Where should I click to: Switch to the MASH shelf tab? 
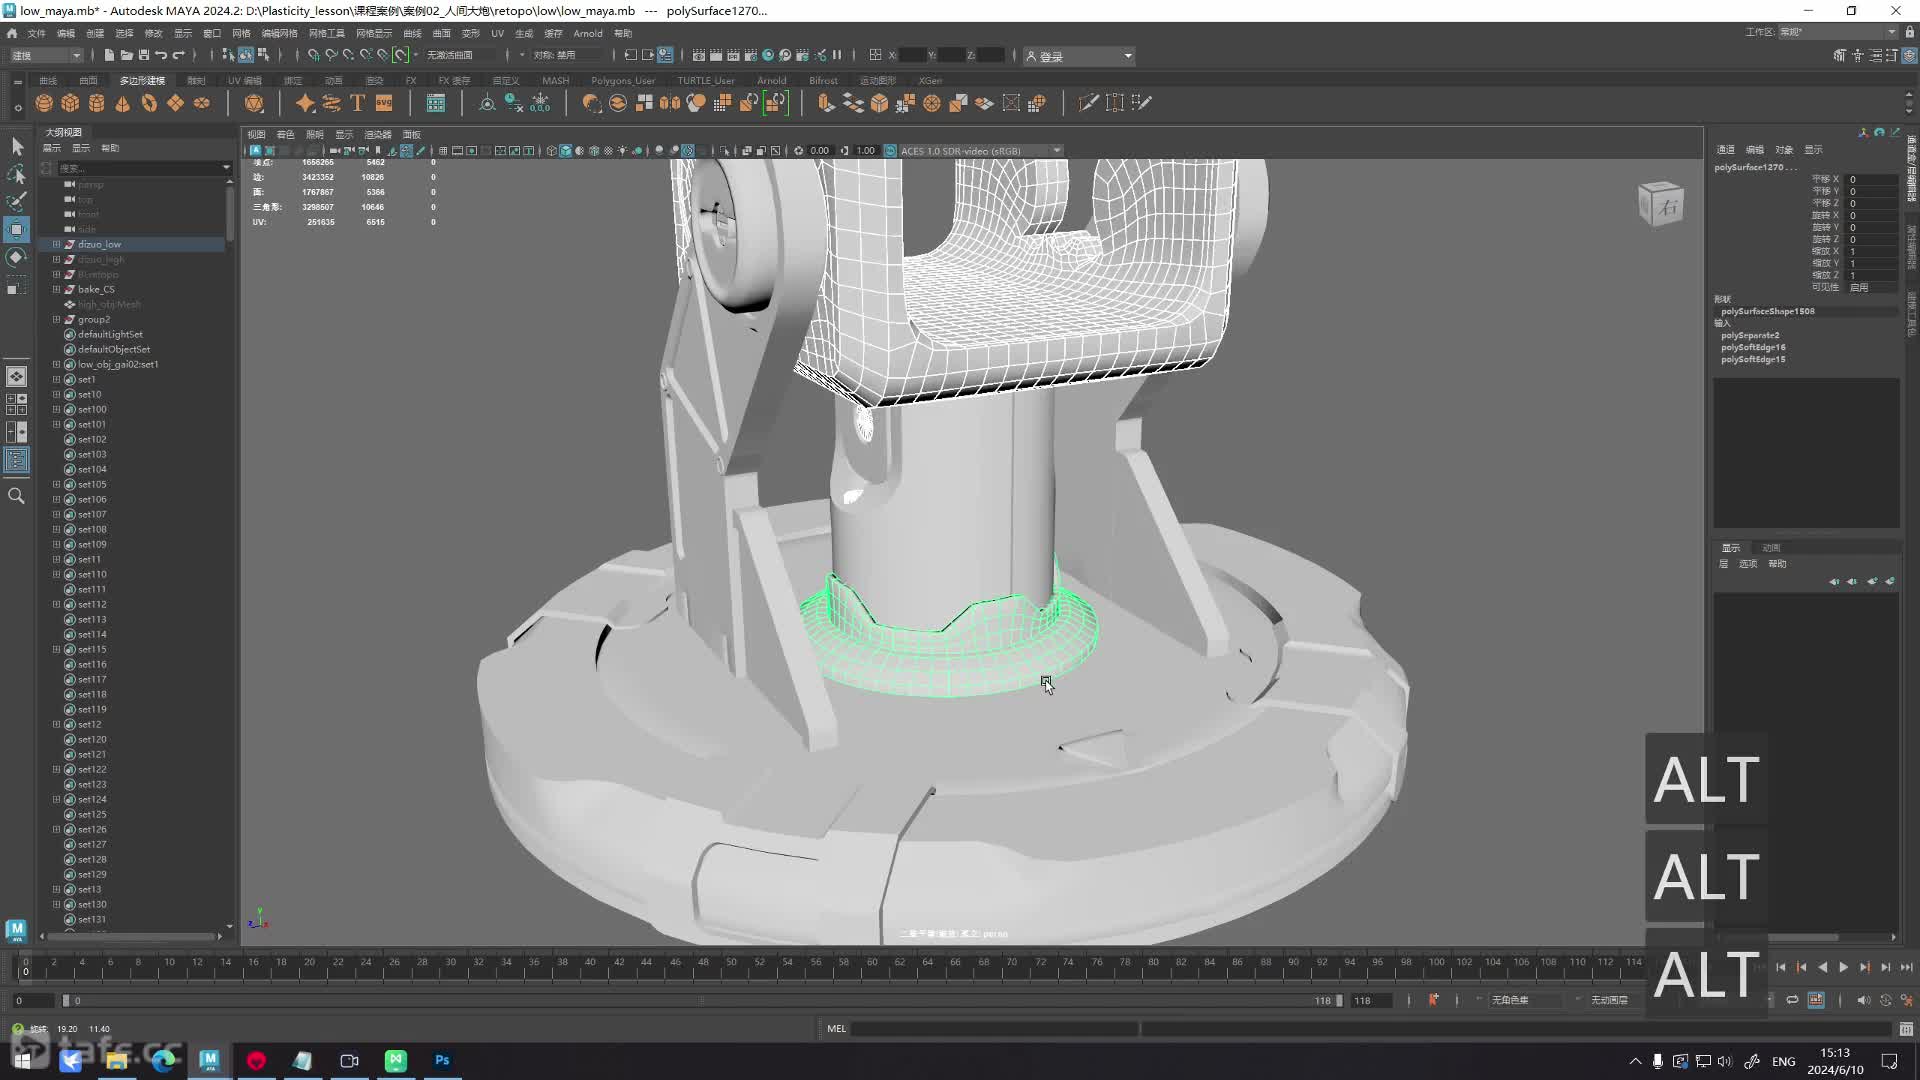(555, 81)
